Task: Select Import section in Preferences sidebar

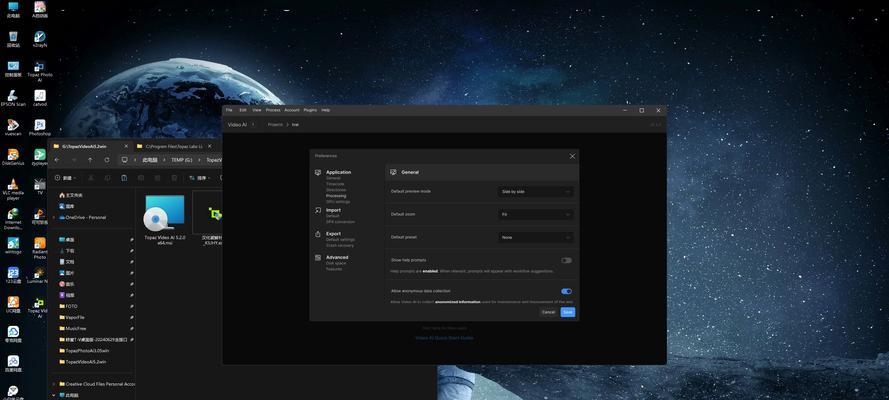Action: 333,210
